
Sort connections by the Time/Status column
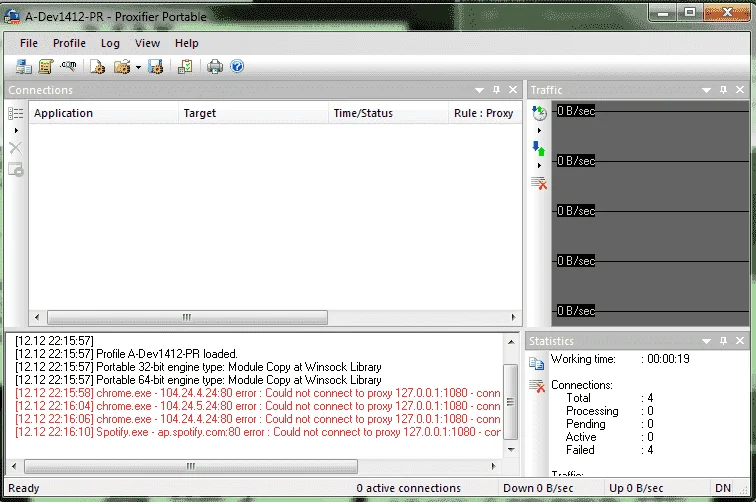click(388, 113)
